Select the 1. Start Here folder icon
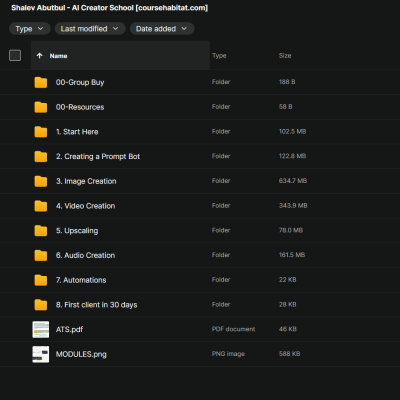 [41, 132]
